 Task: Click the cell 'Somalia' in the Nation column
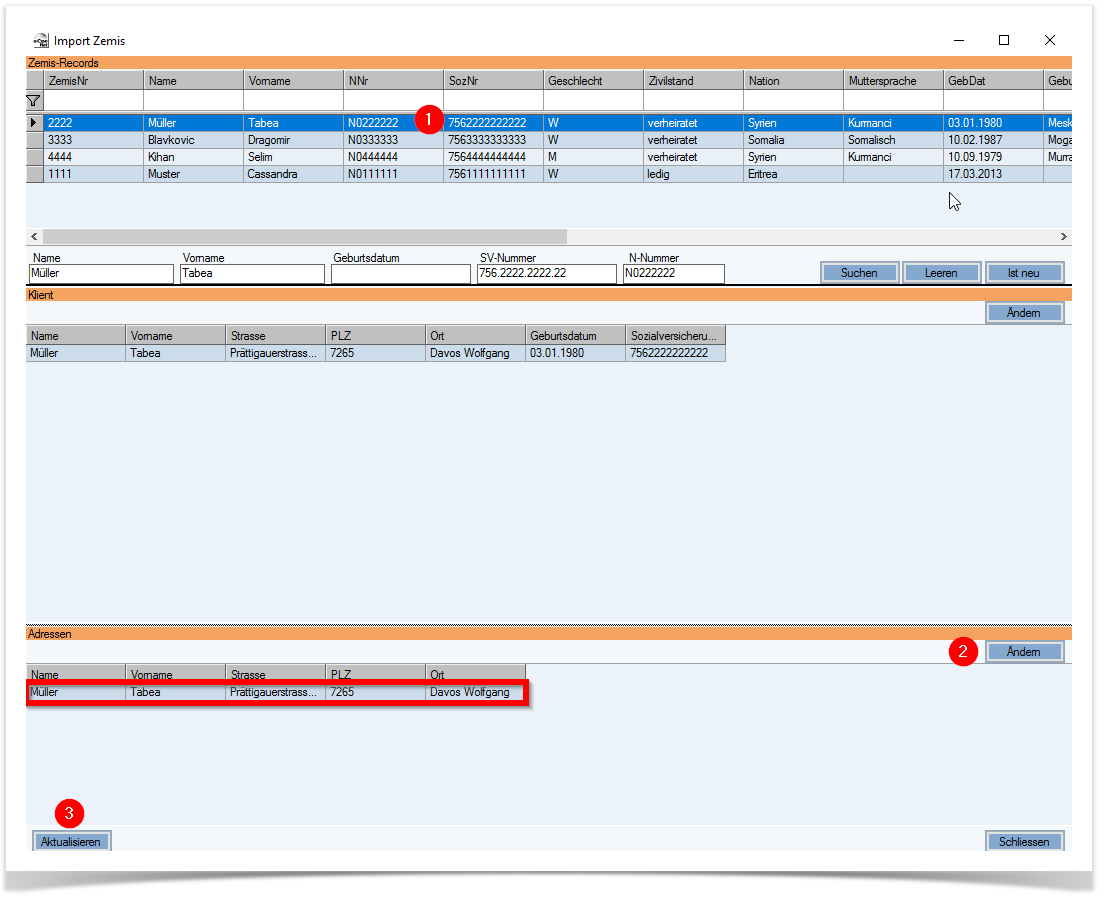(794, 140)
